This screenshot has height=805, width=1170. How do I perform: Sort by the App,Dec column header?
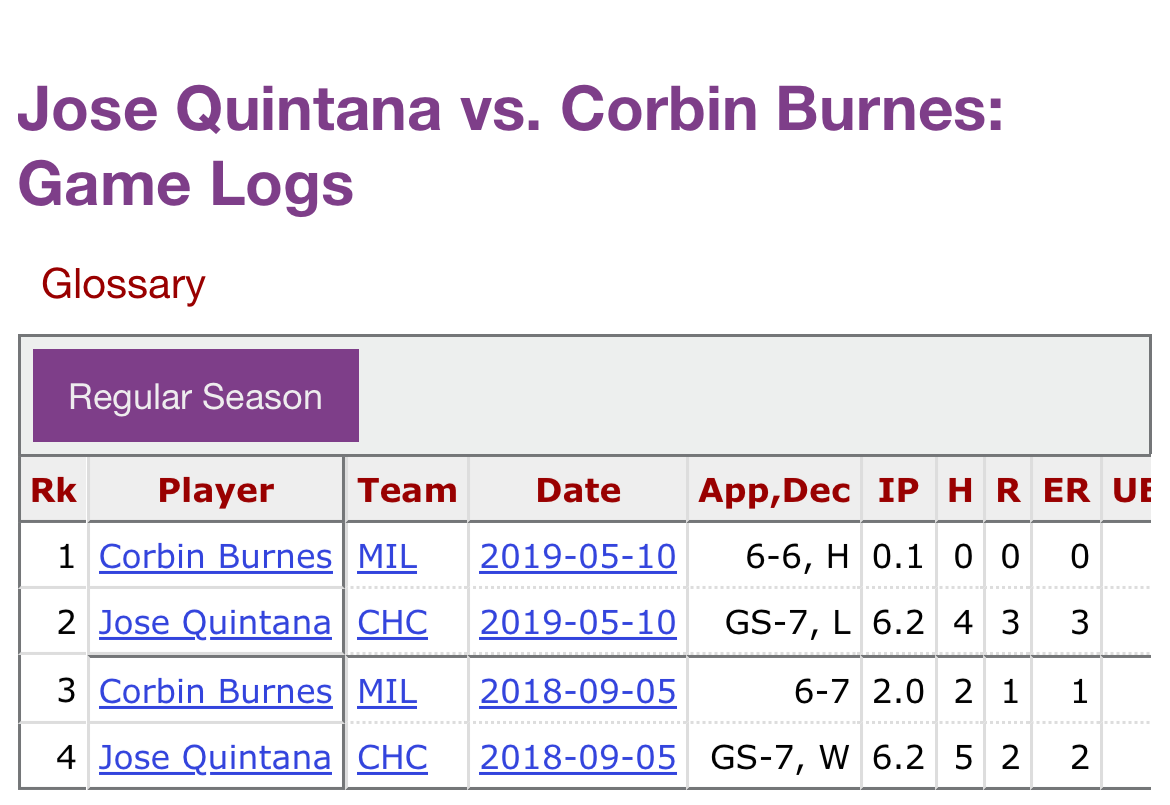[x=774, y=490]
